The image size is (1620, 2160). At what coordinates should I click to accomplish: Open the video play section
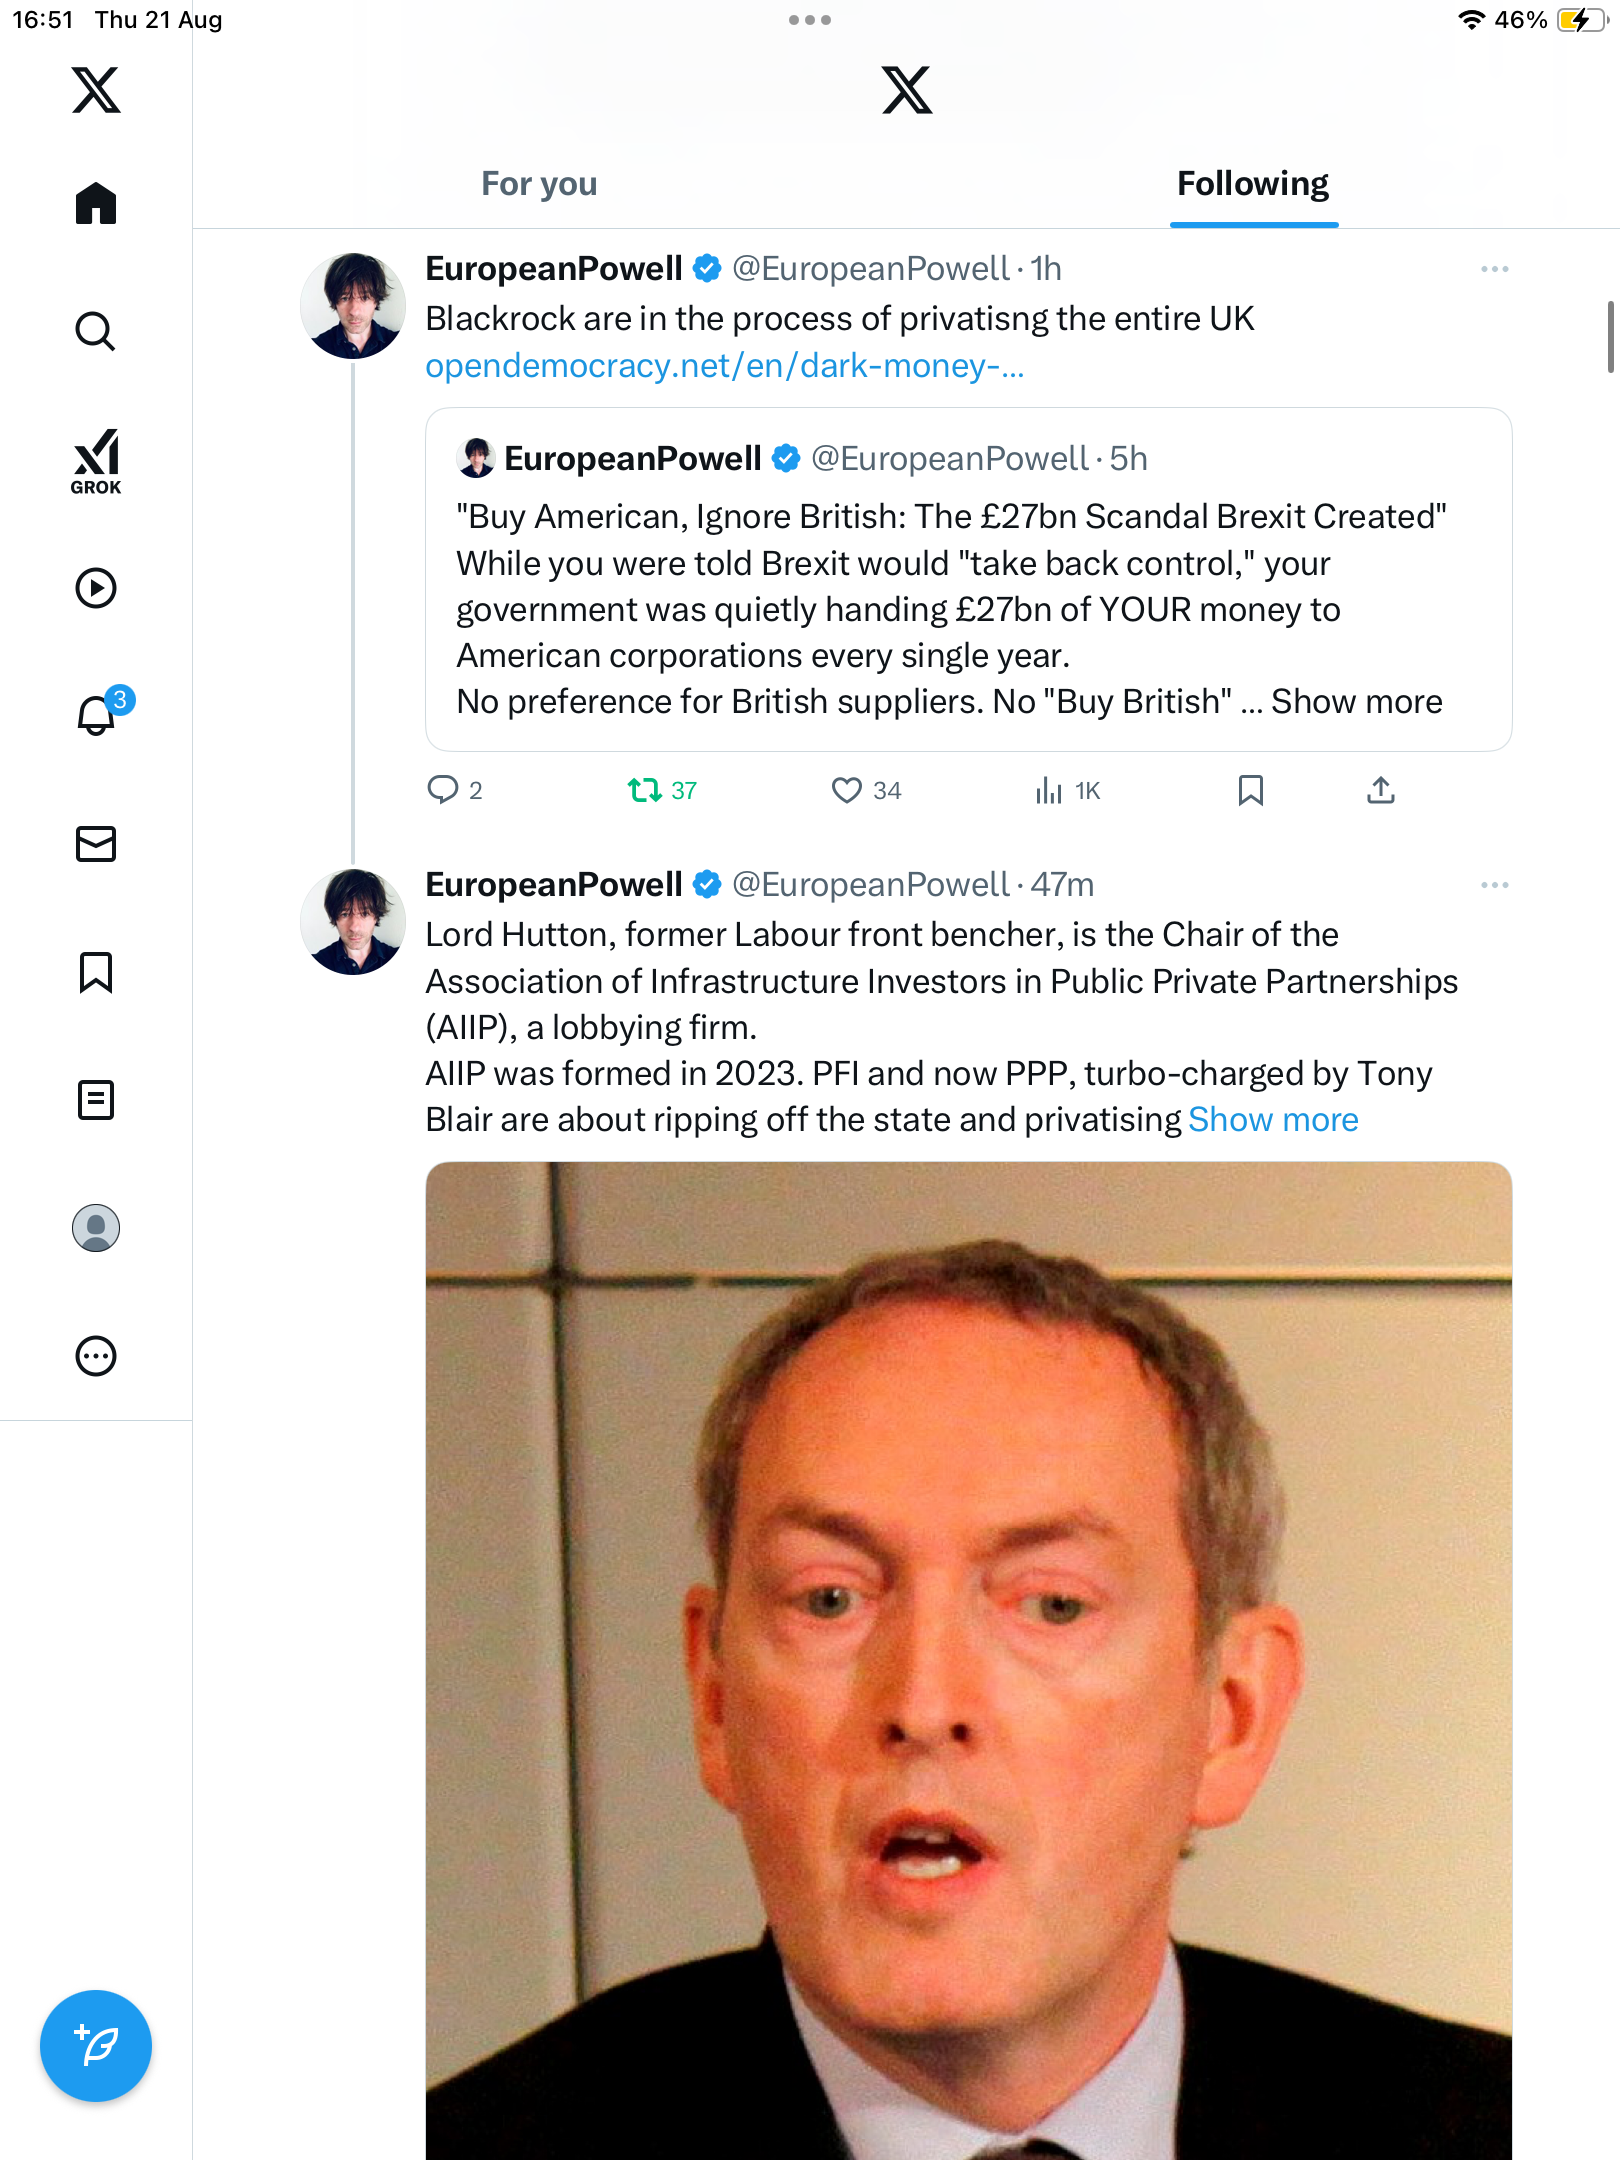coord(96,588)
